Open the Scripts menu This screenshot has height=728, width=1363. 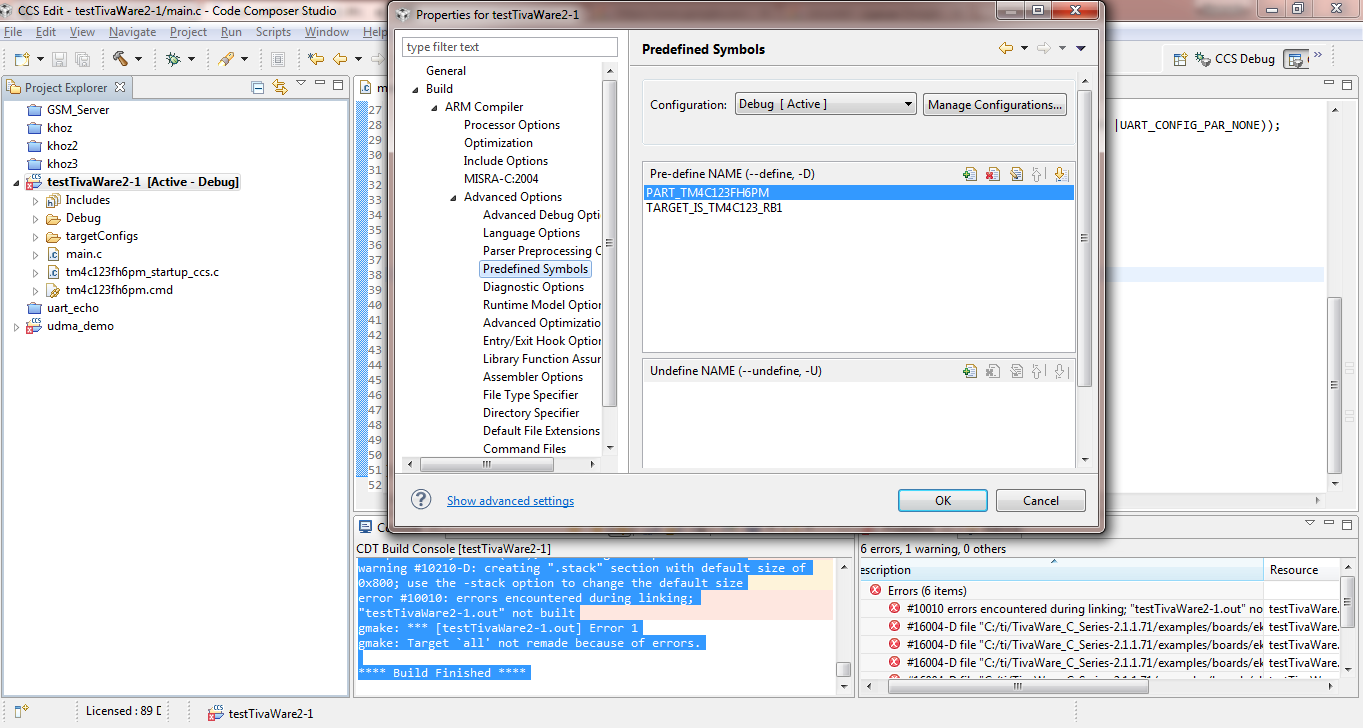pos(273,32)
